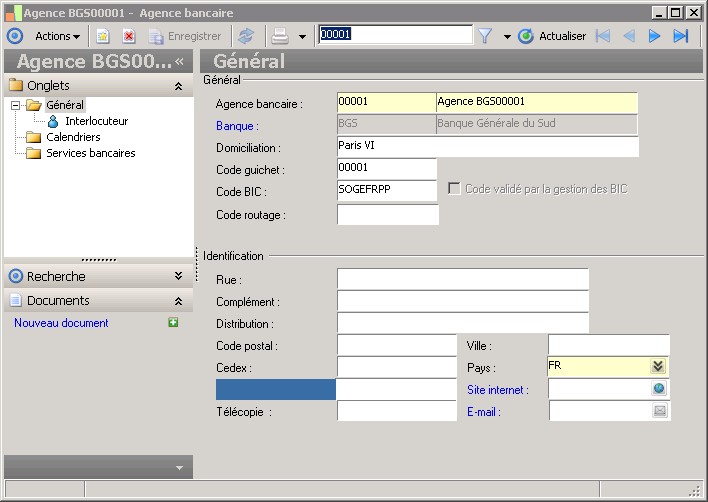Expand the Pays country dropdown
Image resolution: width=708 pixels, height=502 pixels.
point(658,367)
